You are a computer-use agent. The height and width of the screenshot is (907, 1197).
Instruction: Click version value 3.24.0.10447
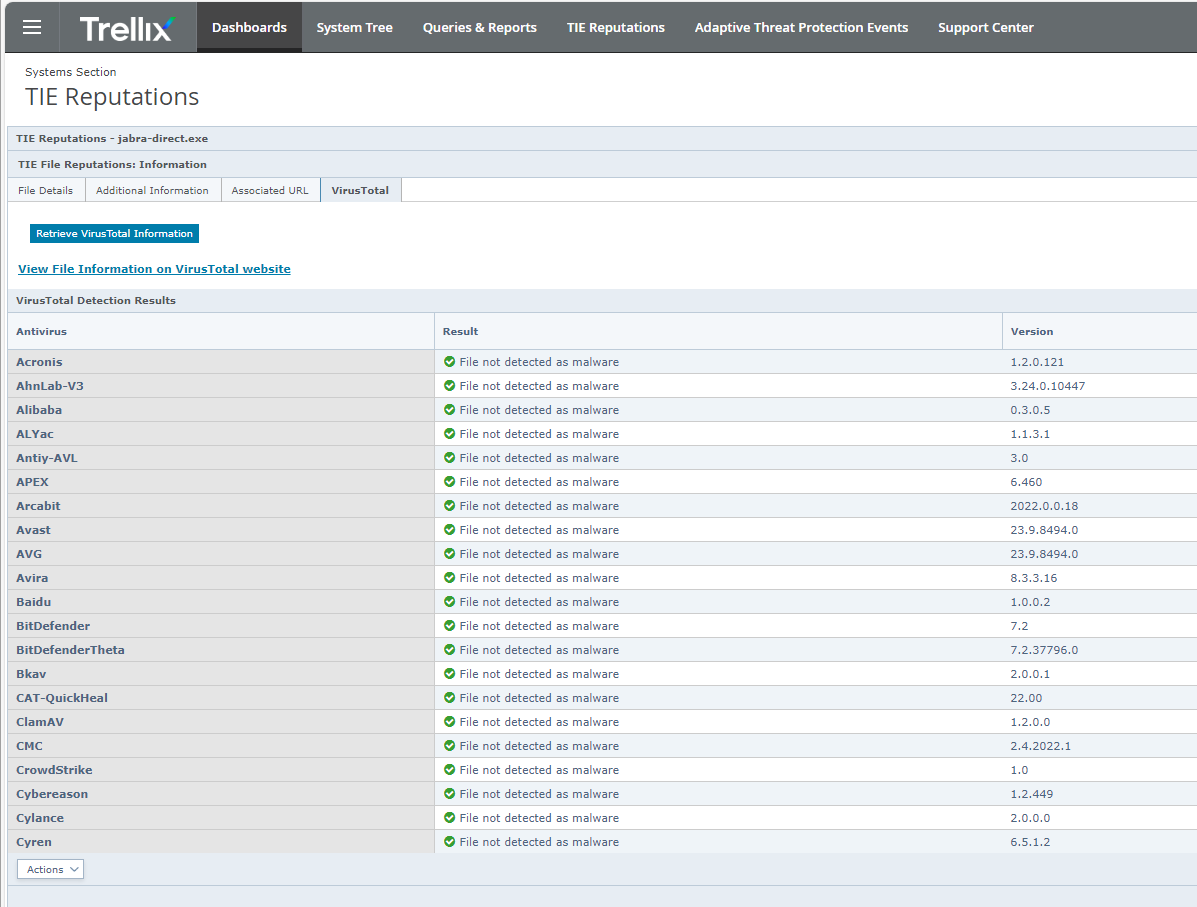(1047, 386)
